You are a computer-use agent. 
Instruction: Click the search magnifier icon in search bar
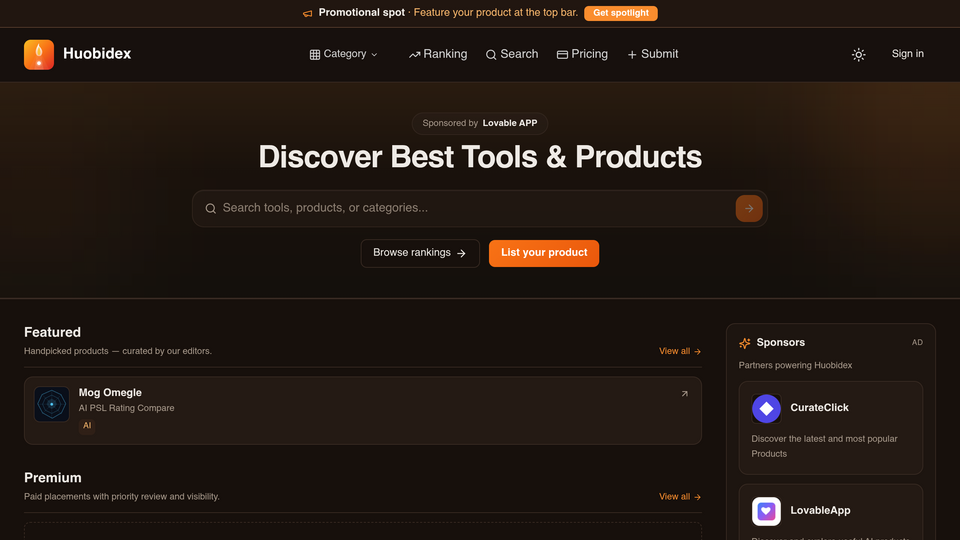[211, 208]
